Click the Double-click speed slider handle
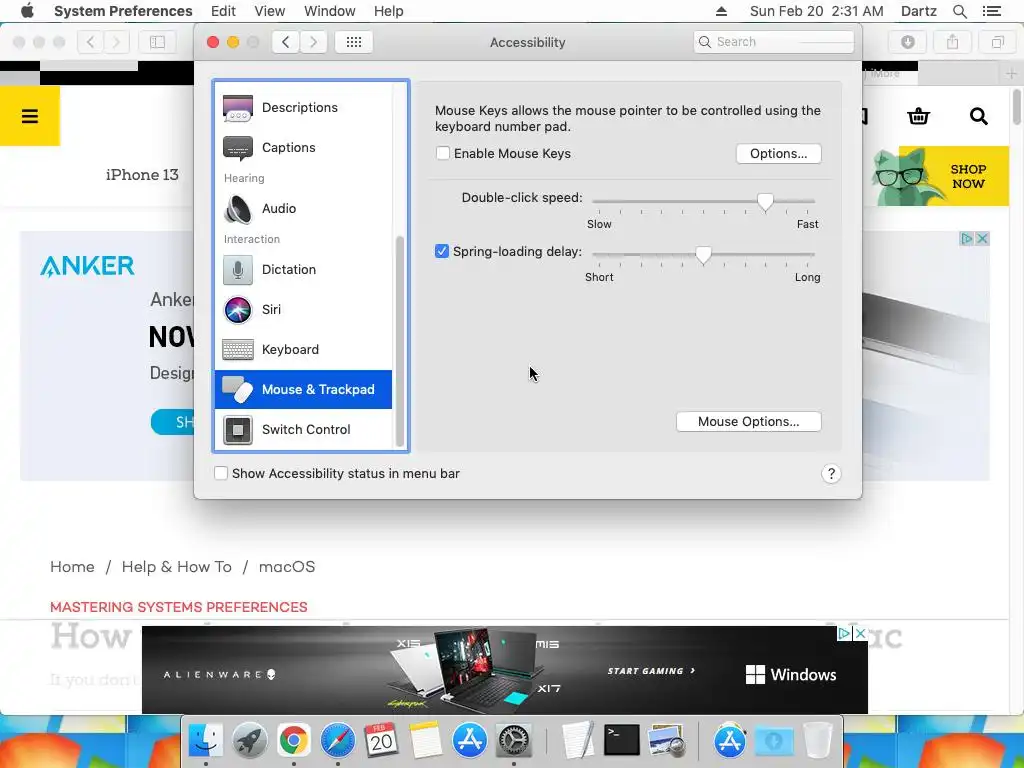This screenshot has width=1024, height=768. tap(765, 202)
